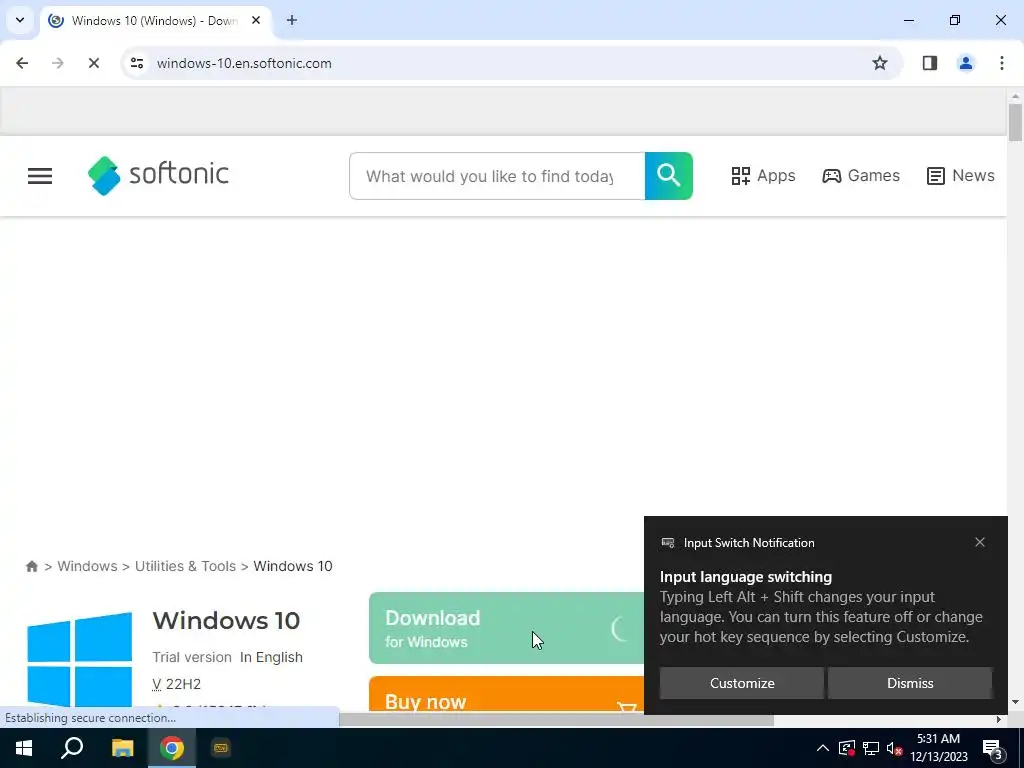The width and height of the screenshot is (1024, 768).
Task: Click the Input language switching heading
Action: tap(746, 577)
